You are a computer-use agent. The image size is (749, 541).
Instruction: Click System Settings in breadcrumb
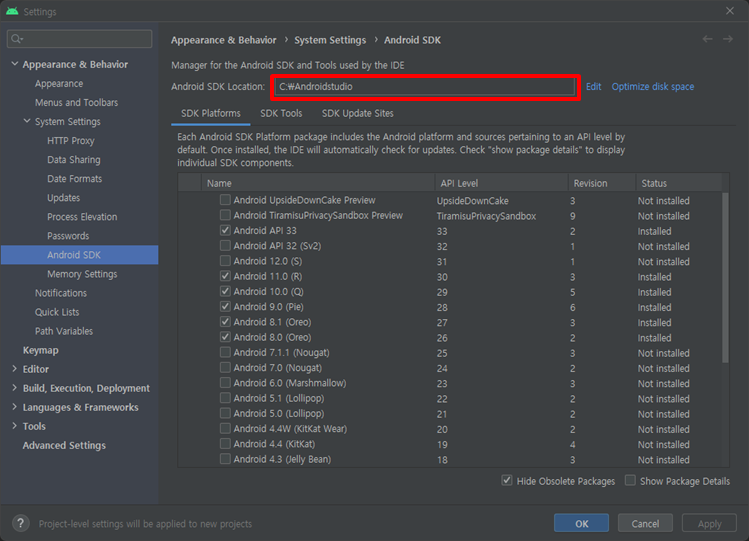coord(330,40)
